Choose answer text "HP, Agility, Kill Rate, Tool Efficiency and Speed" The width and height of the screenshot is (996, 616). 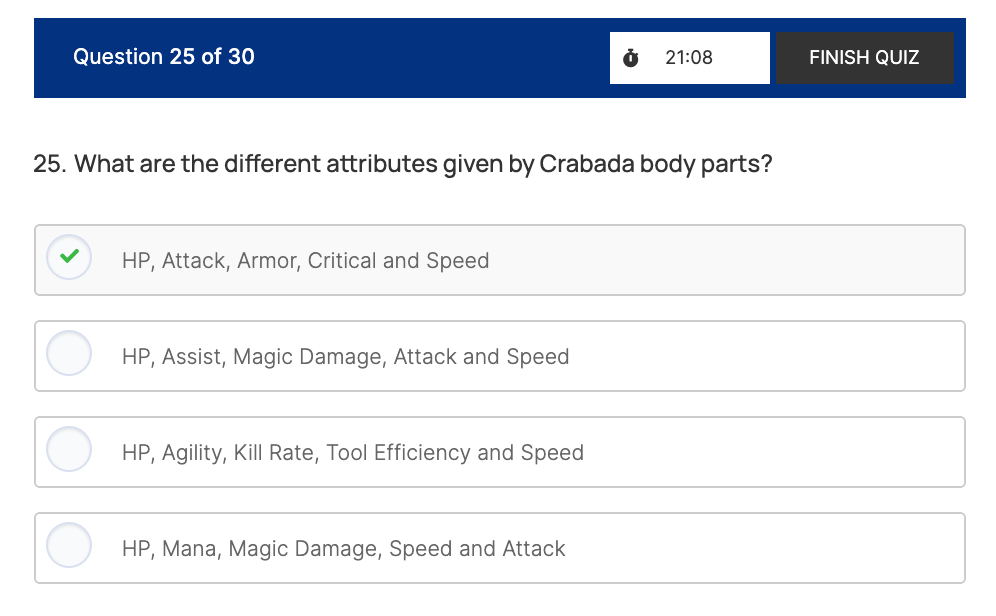point(352,453)
